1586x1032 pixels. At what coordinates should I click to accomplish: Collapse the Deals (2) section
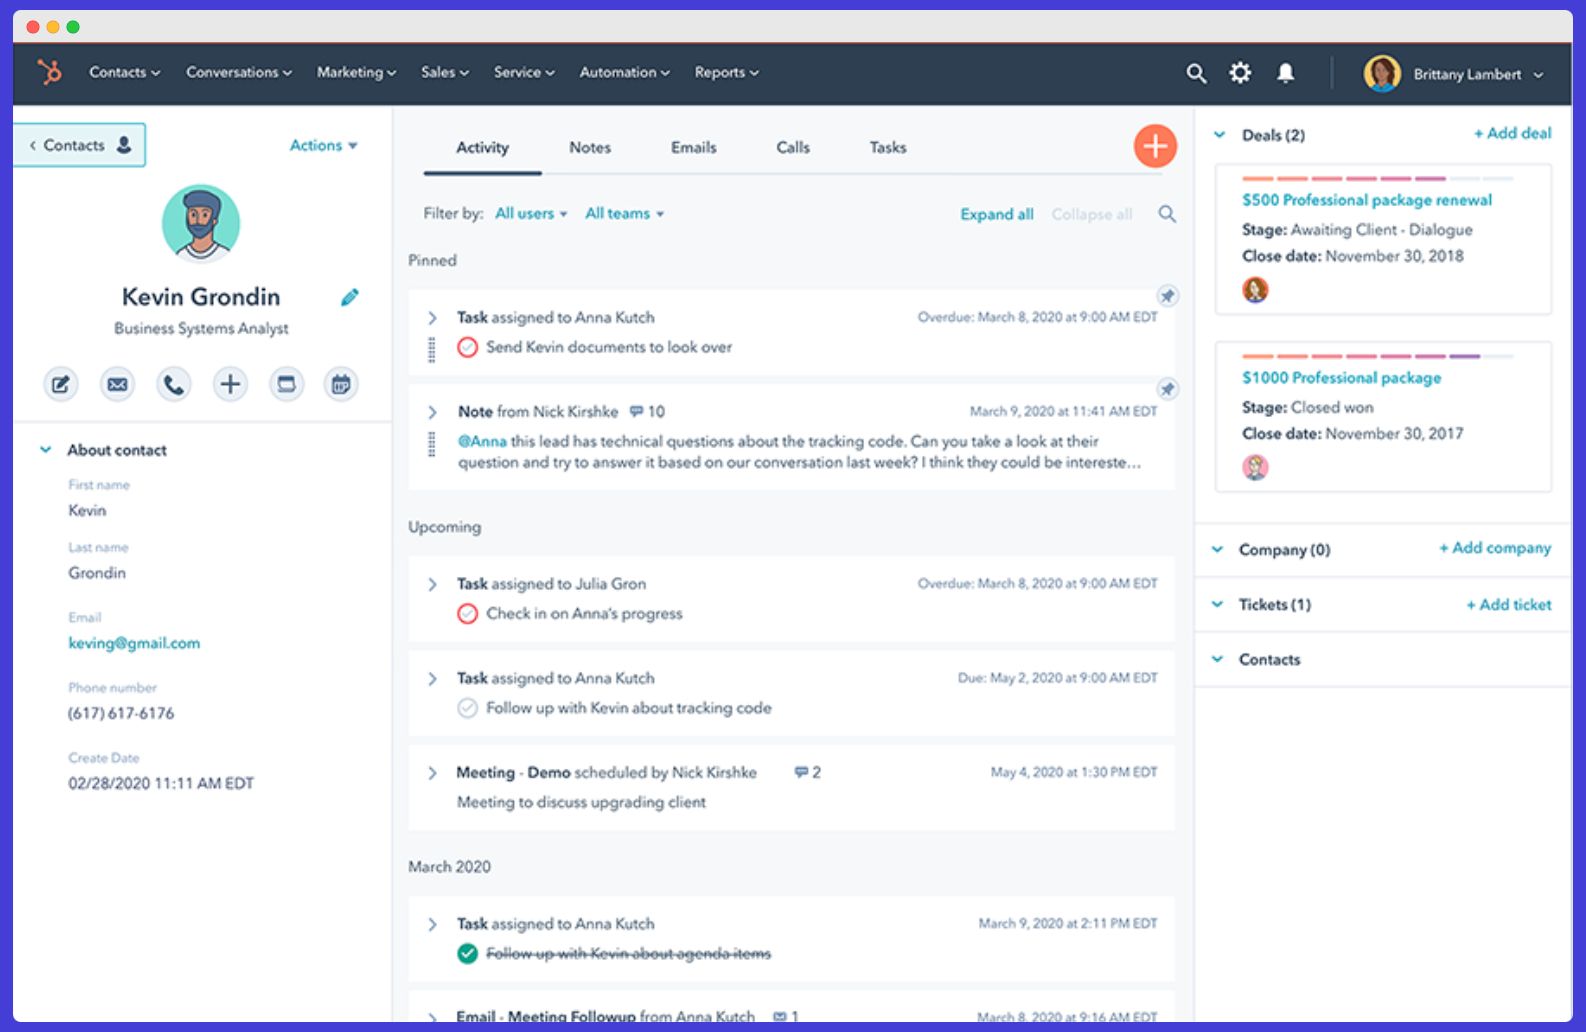1219,134
